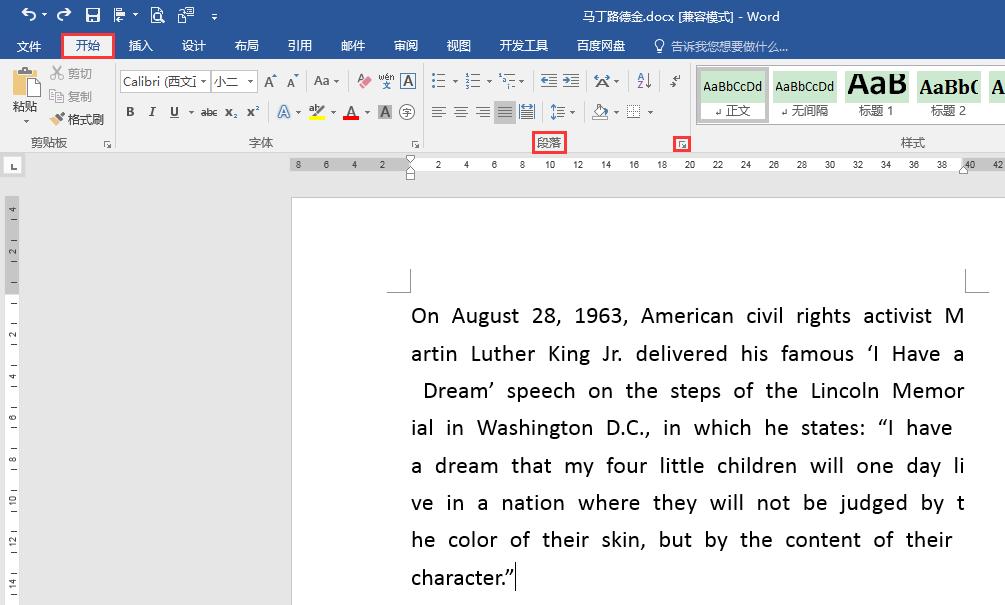The image size is (1005, 605).
Task: Increase paragraph indent
Action: 570,81
